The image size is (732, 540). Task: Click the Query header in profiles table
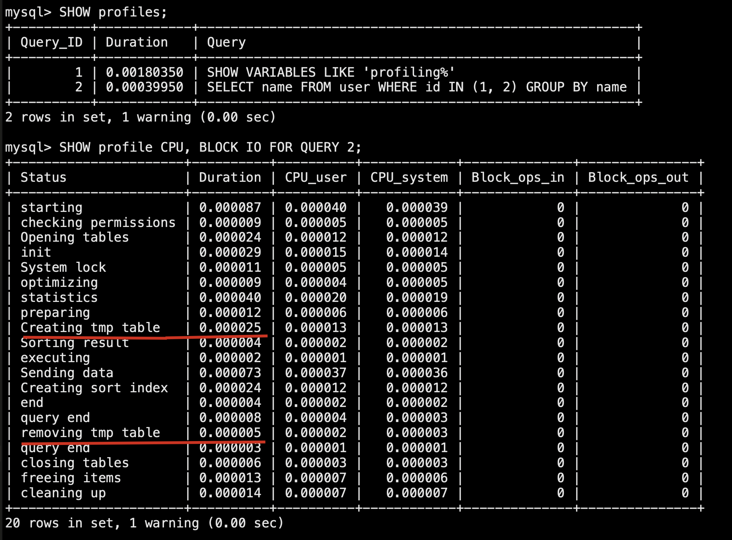[226, 42]
